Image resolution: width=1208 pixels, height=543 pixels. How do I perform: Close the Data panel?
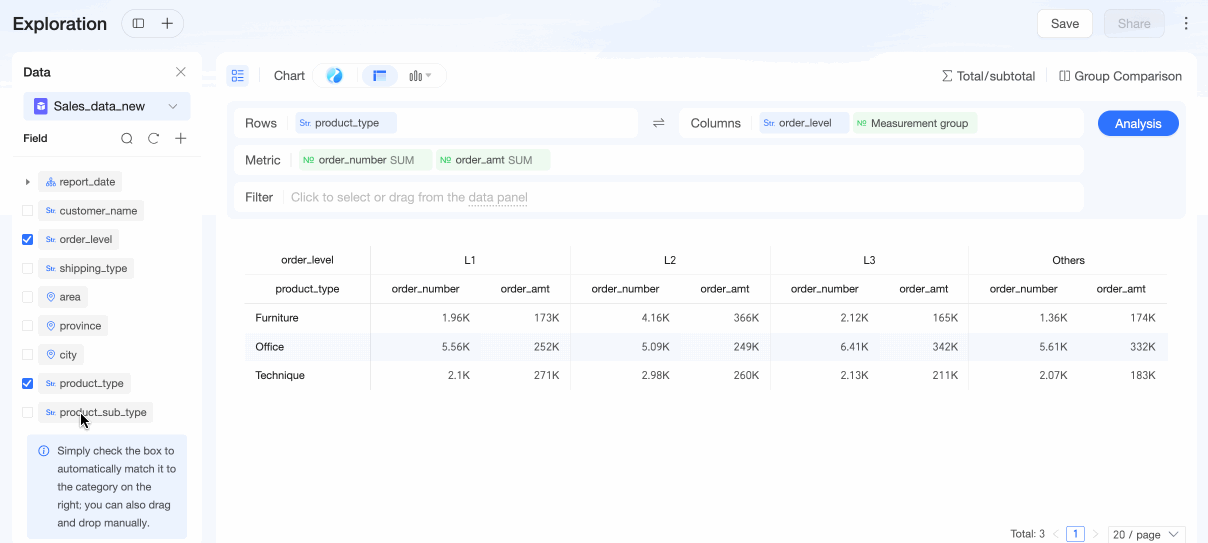pos(181,72)
